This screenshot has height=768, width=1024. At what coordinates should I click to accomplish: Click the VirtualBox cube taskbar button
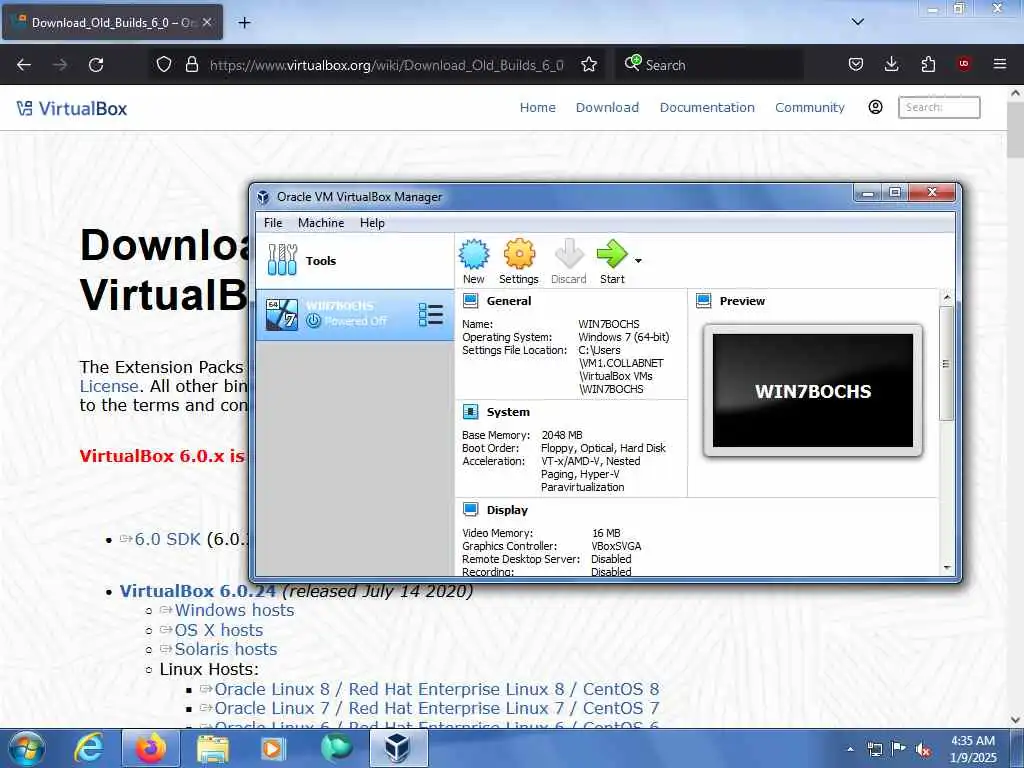coord(398,748)
